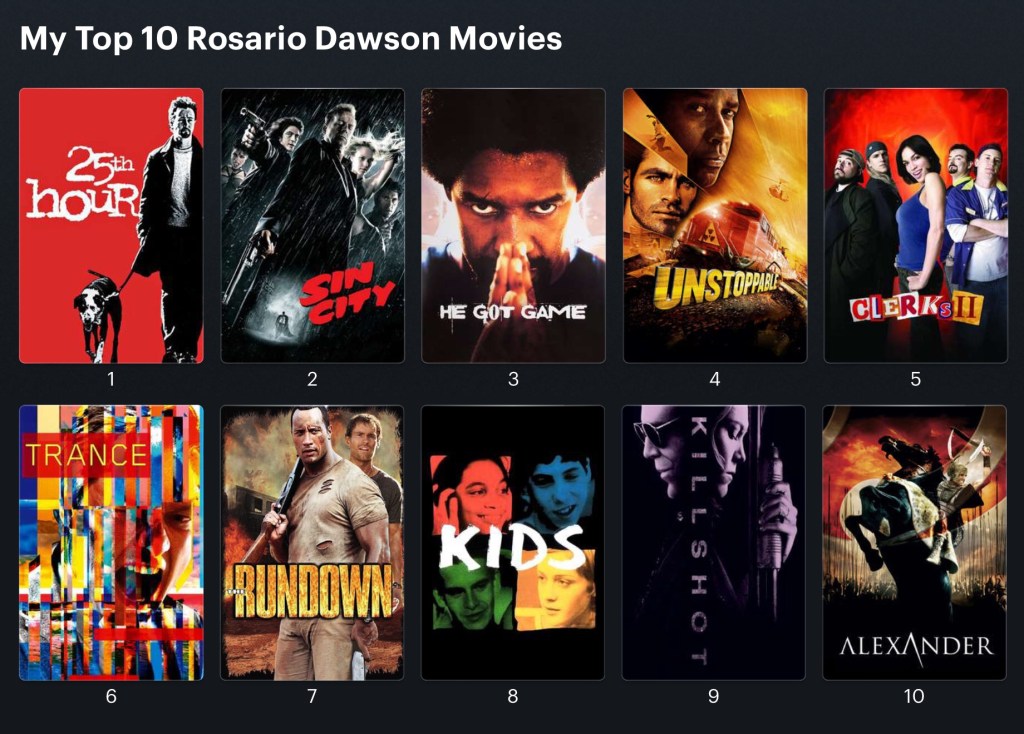Open the Trance movie poster
The width and height of the screenshot is (1024, 734).
111,543
